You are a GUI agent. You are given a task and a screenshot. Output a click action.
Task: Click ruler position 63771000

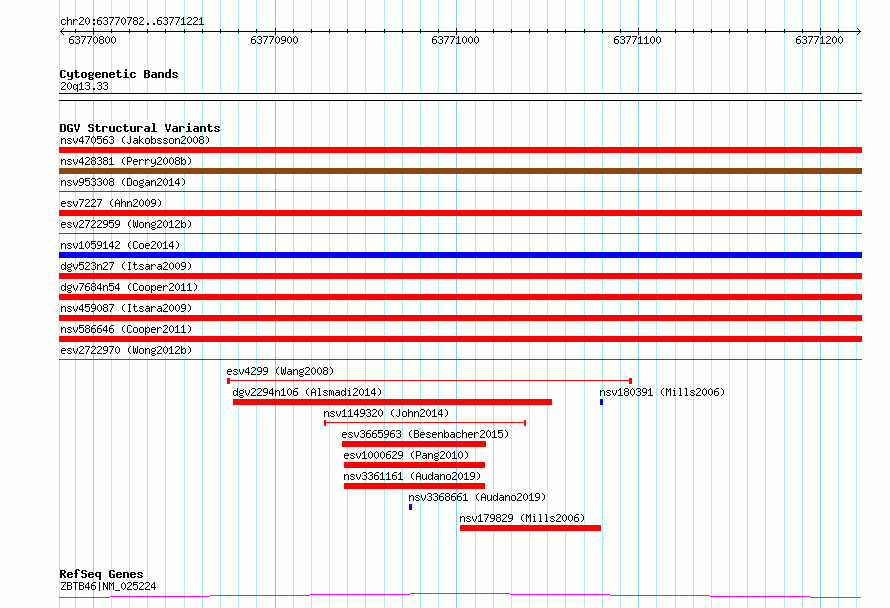455,40
